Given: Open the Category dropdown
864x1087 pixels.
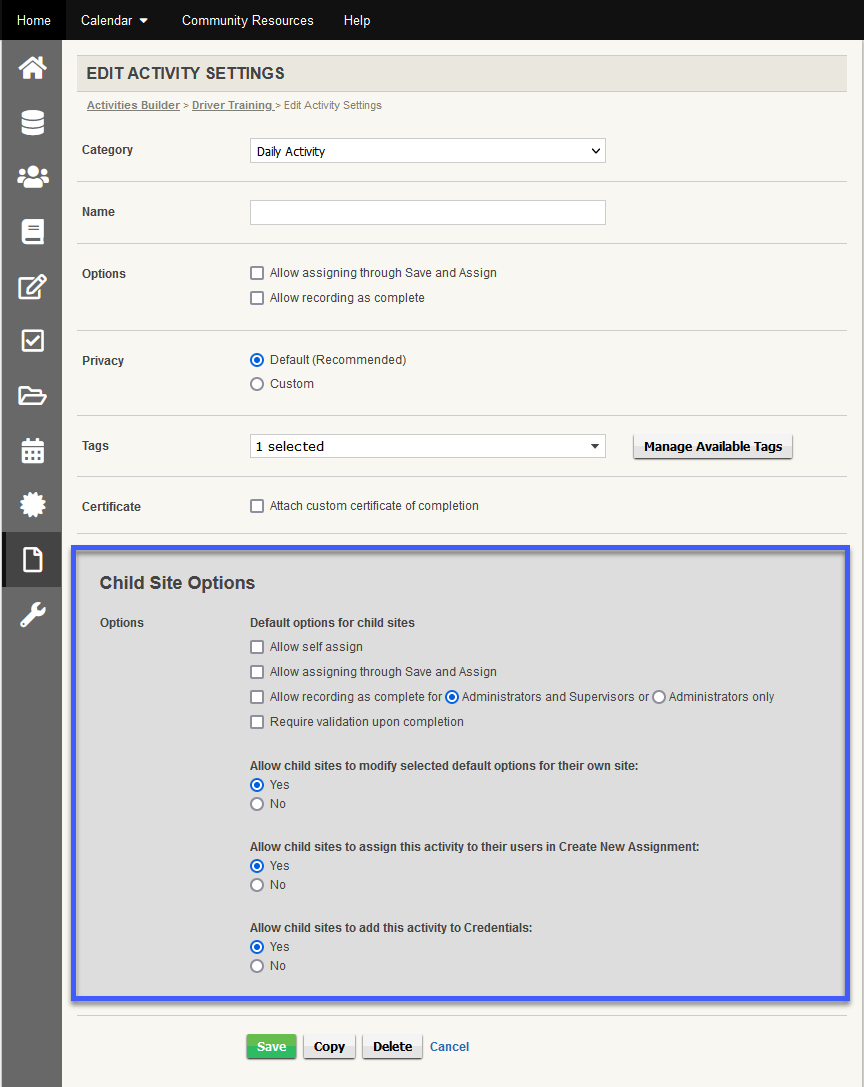Looking at the screenshot, I should [427, 150].
